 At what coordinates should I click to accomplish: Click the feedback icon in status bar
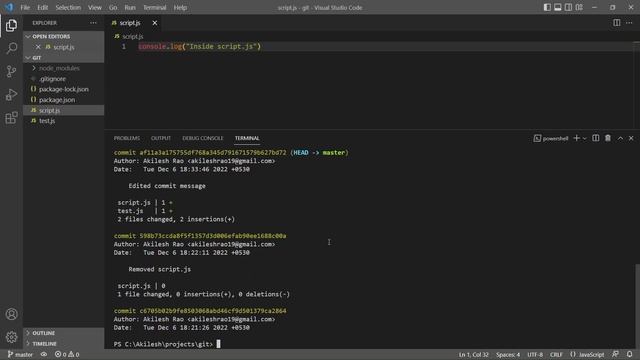[x=615, y=354]
